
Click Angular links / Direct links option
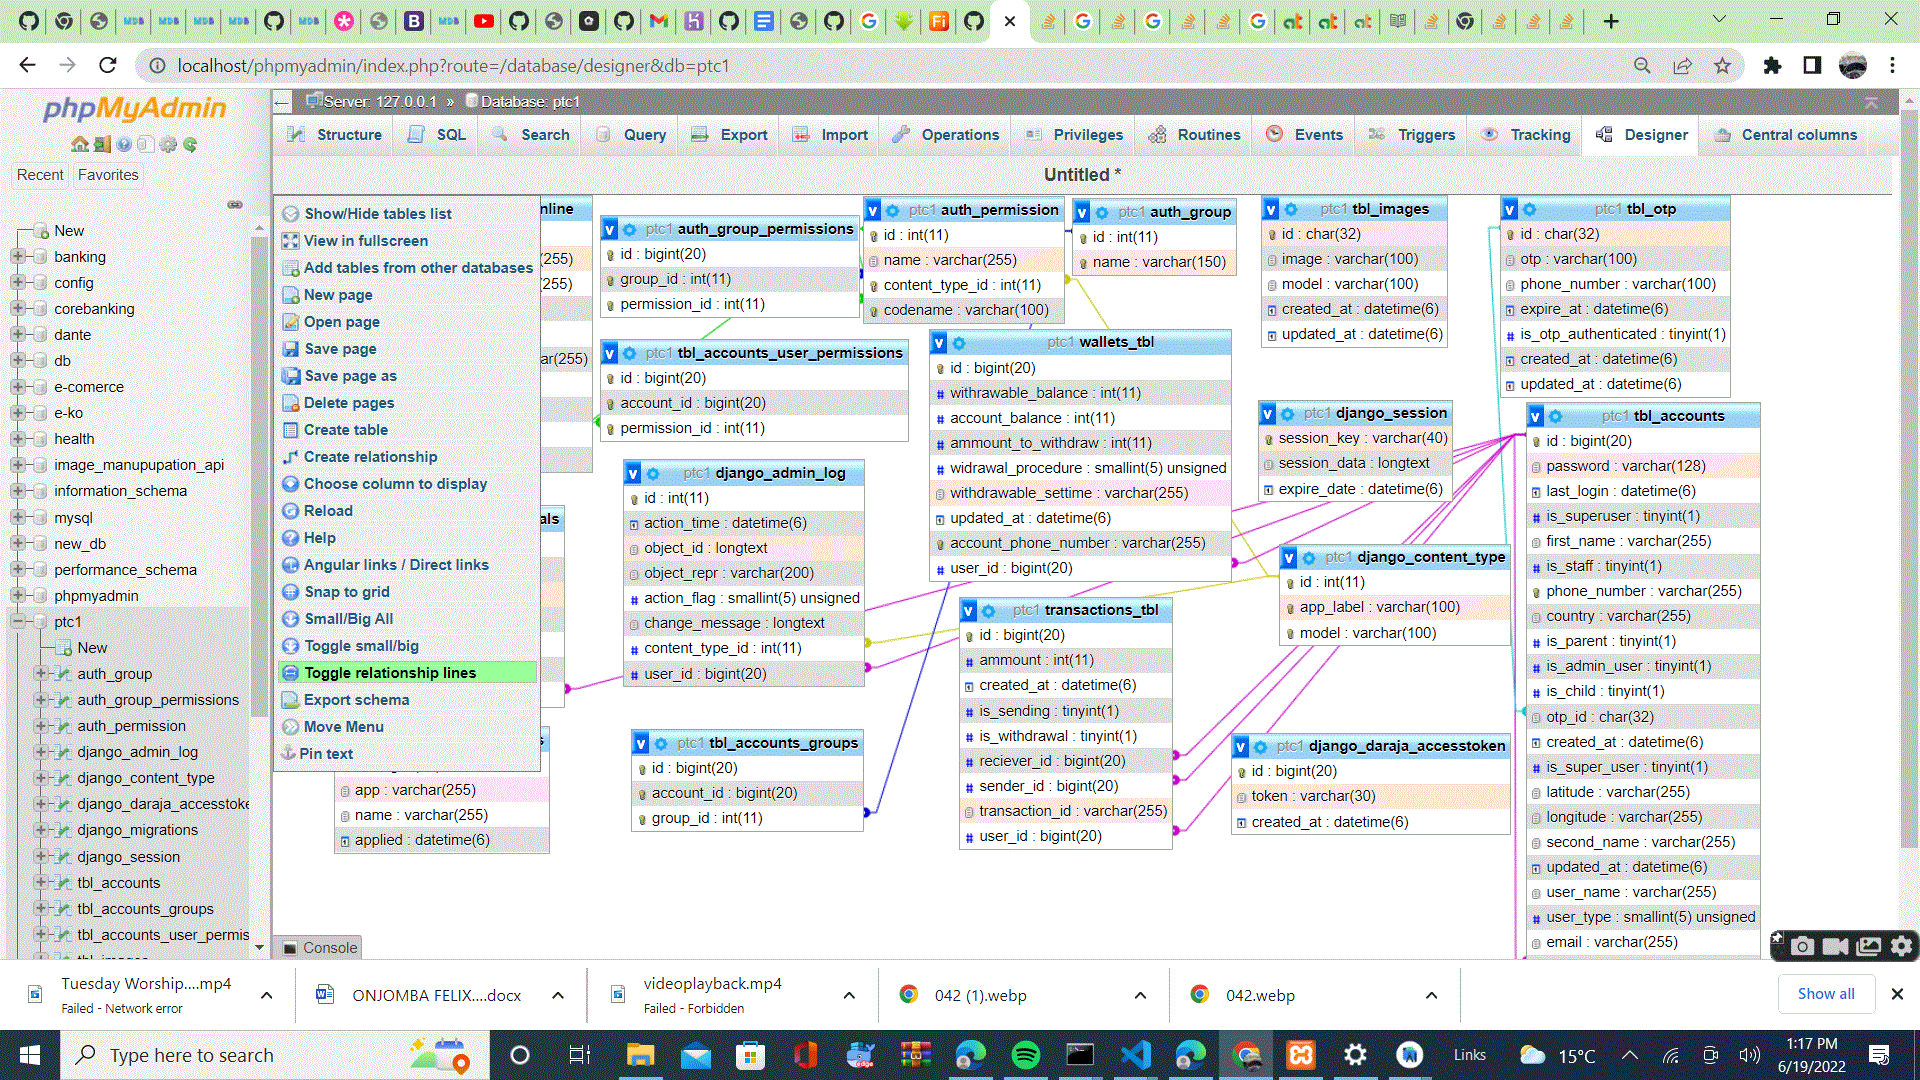point(396,564)
